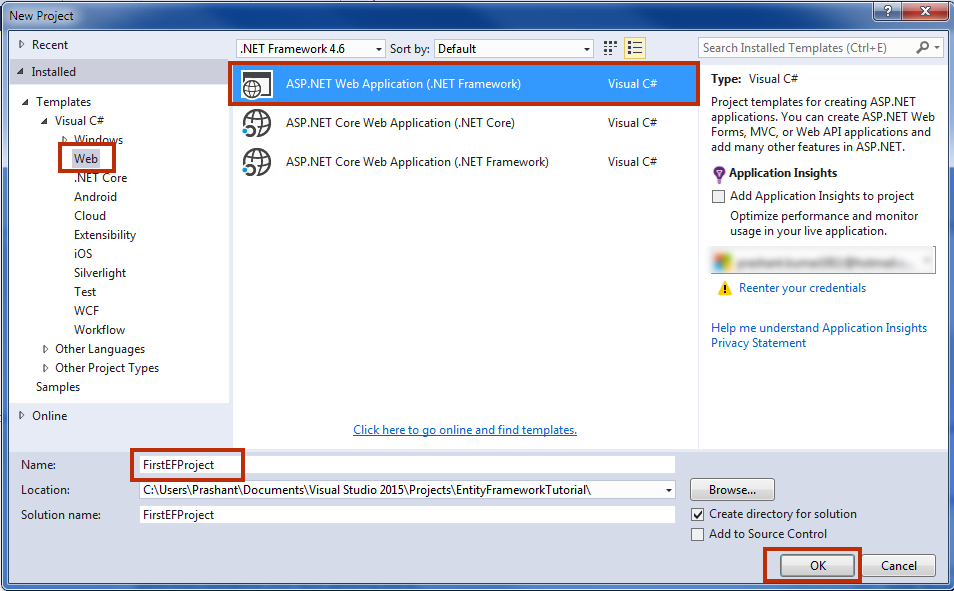
Task: Select the Android category
Action: (x=96, y=197)
